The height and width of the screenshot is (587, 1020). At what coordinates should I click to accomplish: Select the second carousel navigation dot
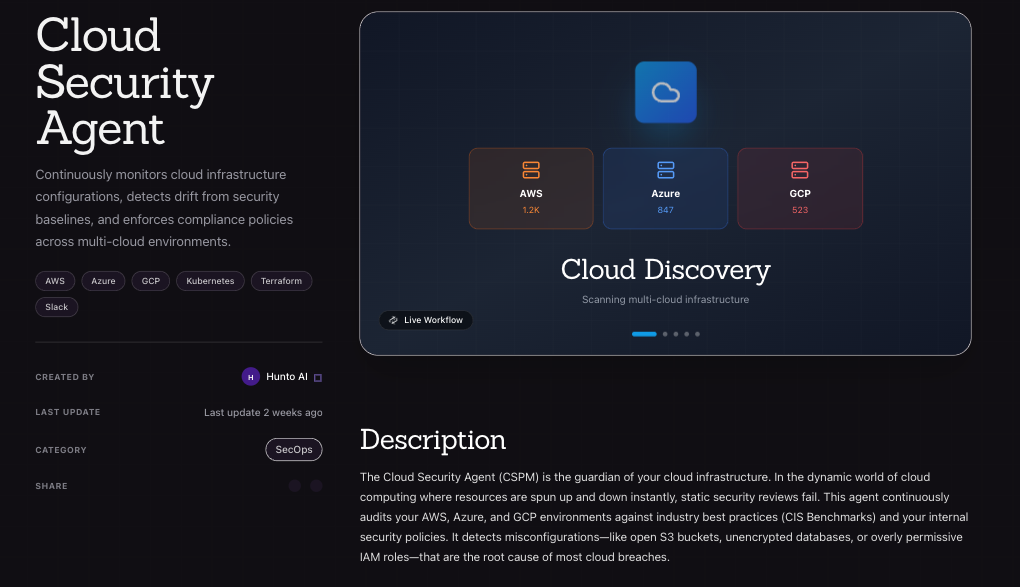665,334
